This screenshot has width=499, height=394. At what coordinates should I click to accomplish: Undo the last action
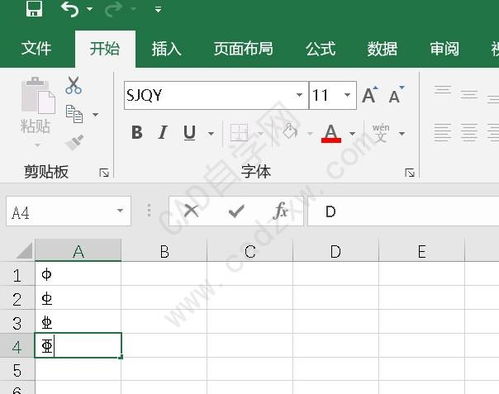(70, 9)
